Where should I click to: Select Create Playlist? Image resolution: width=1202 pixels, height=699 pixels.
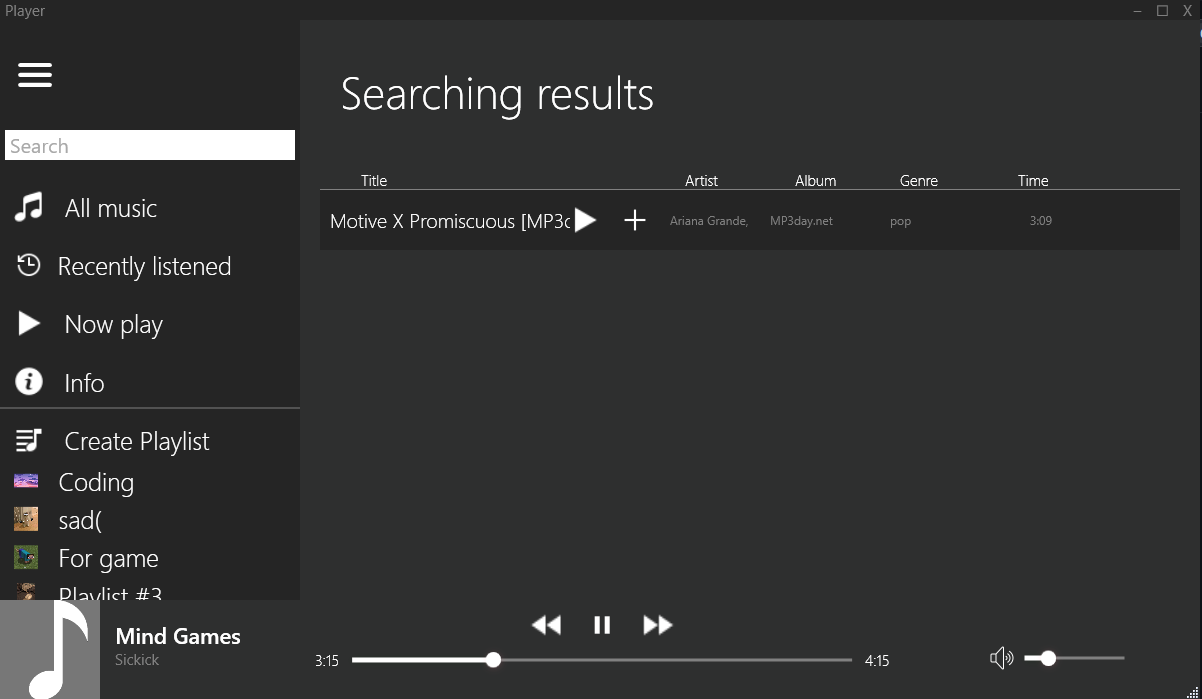tap(137, 441)
